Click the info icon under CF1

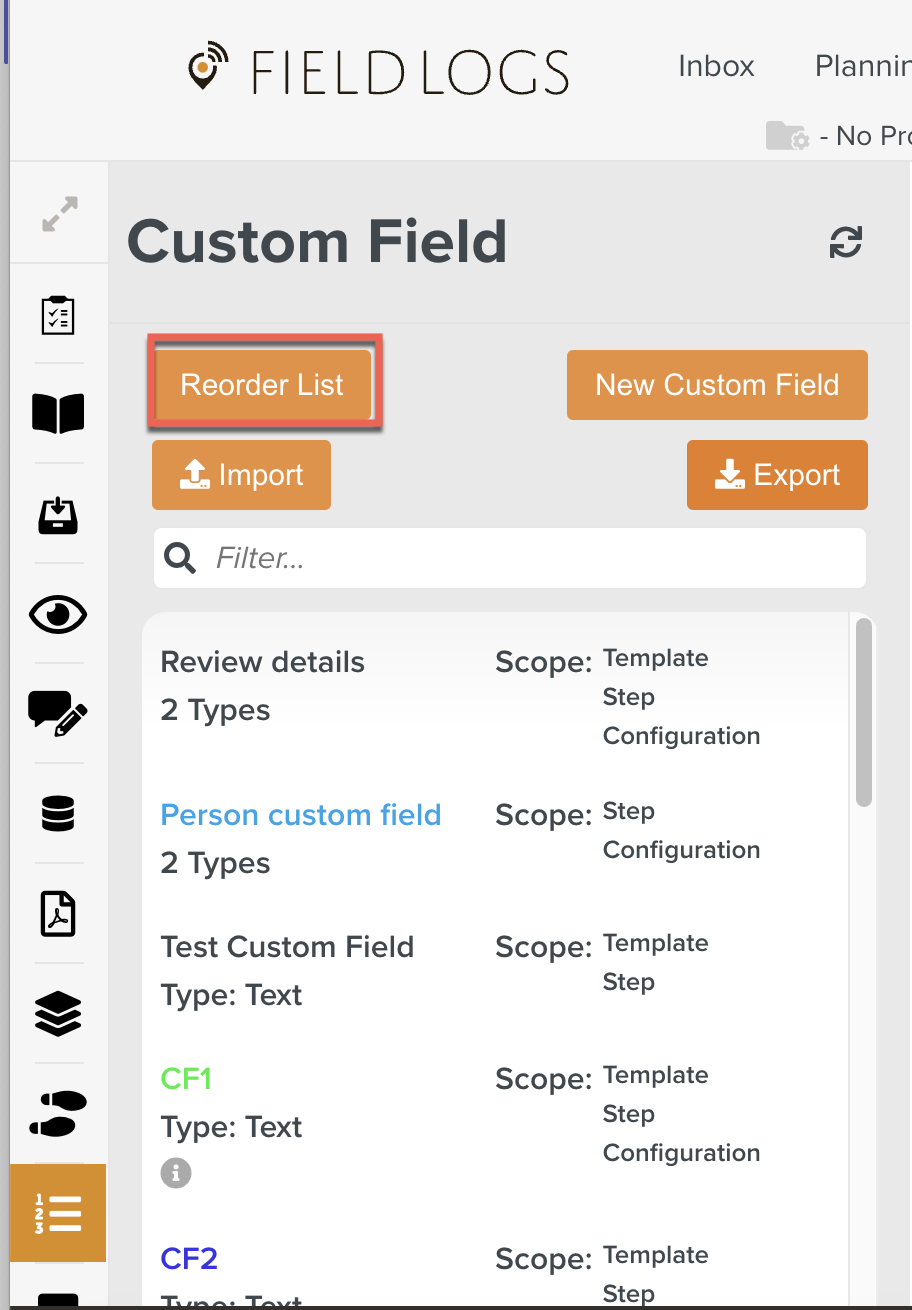click(176, 1174)
